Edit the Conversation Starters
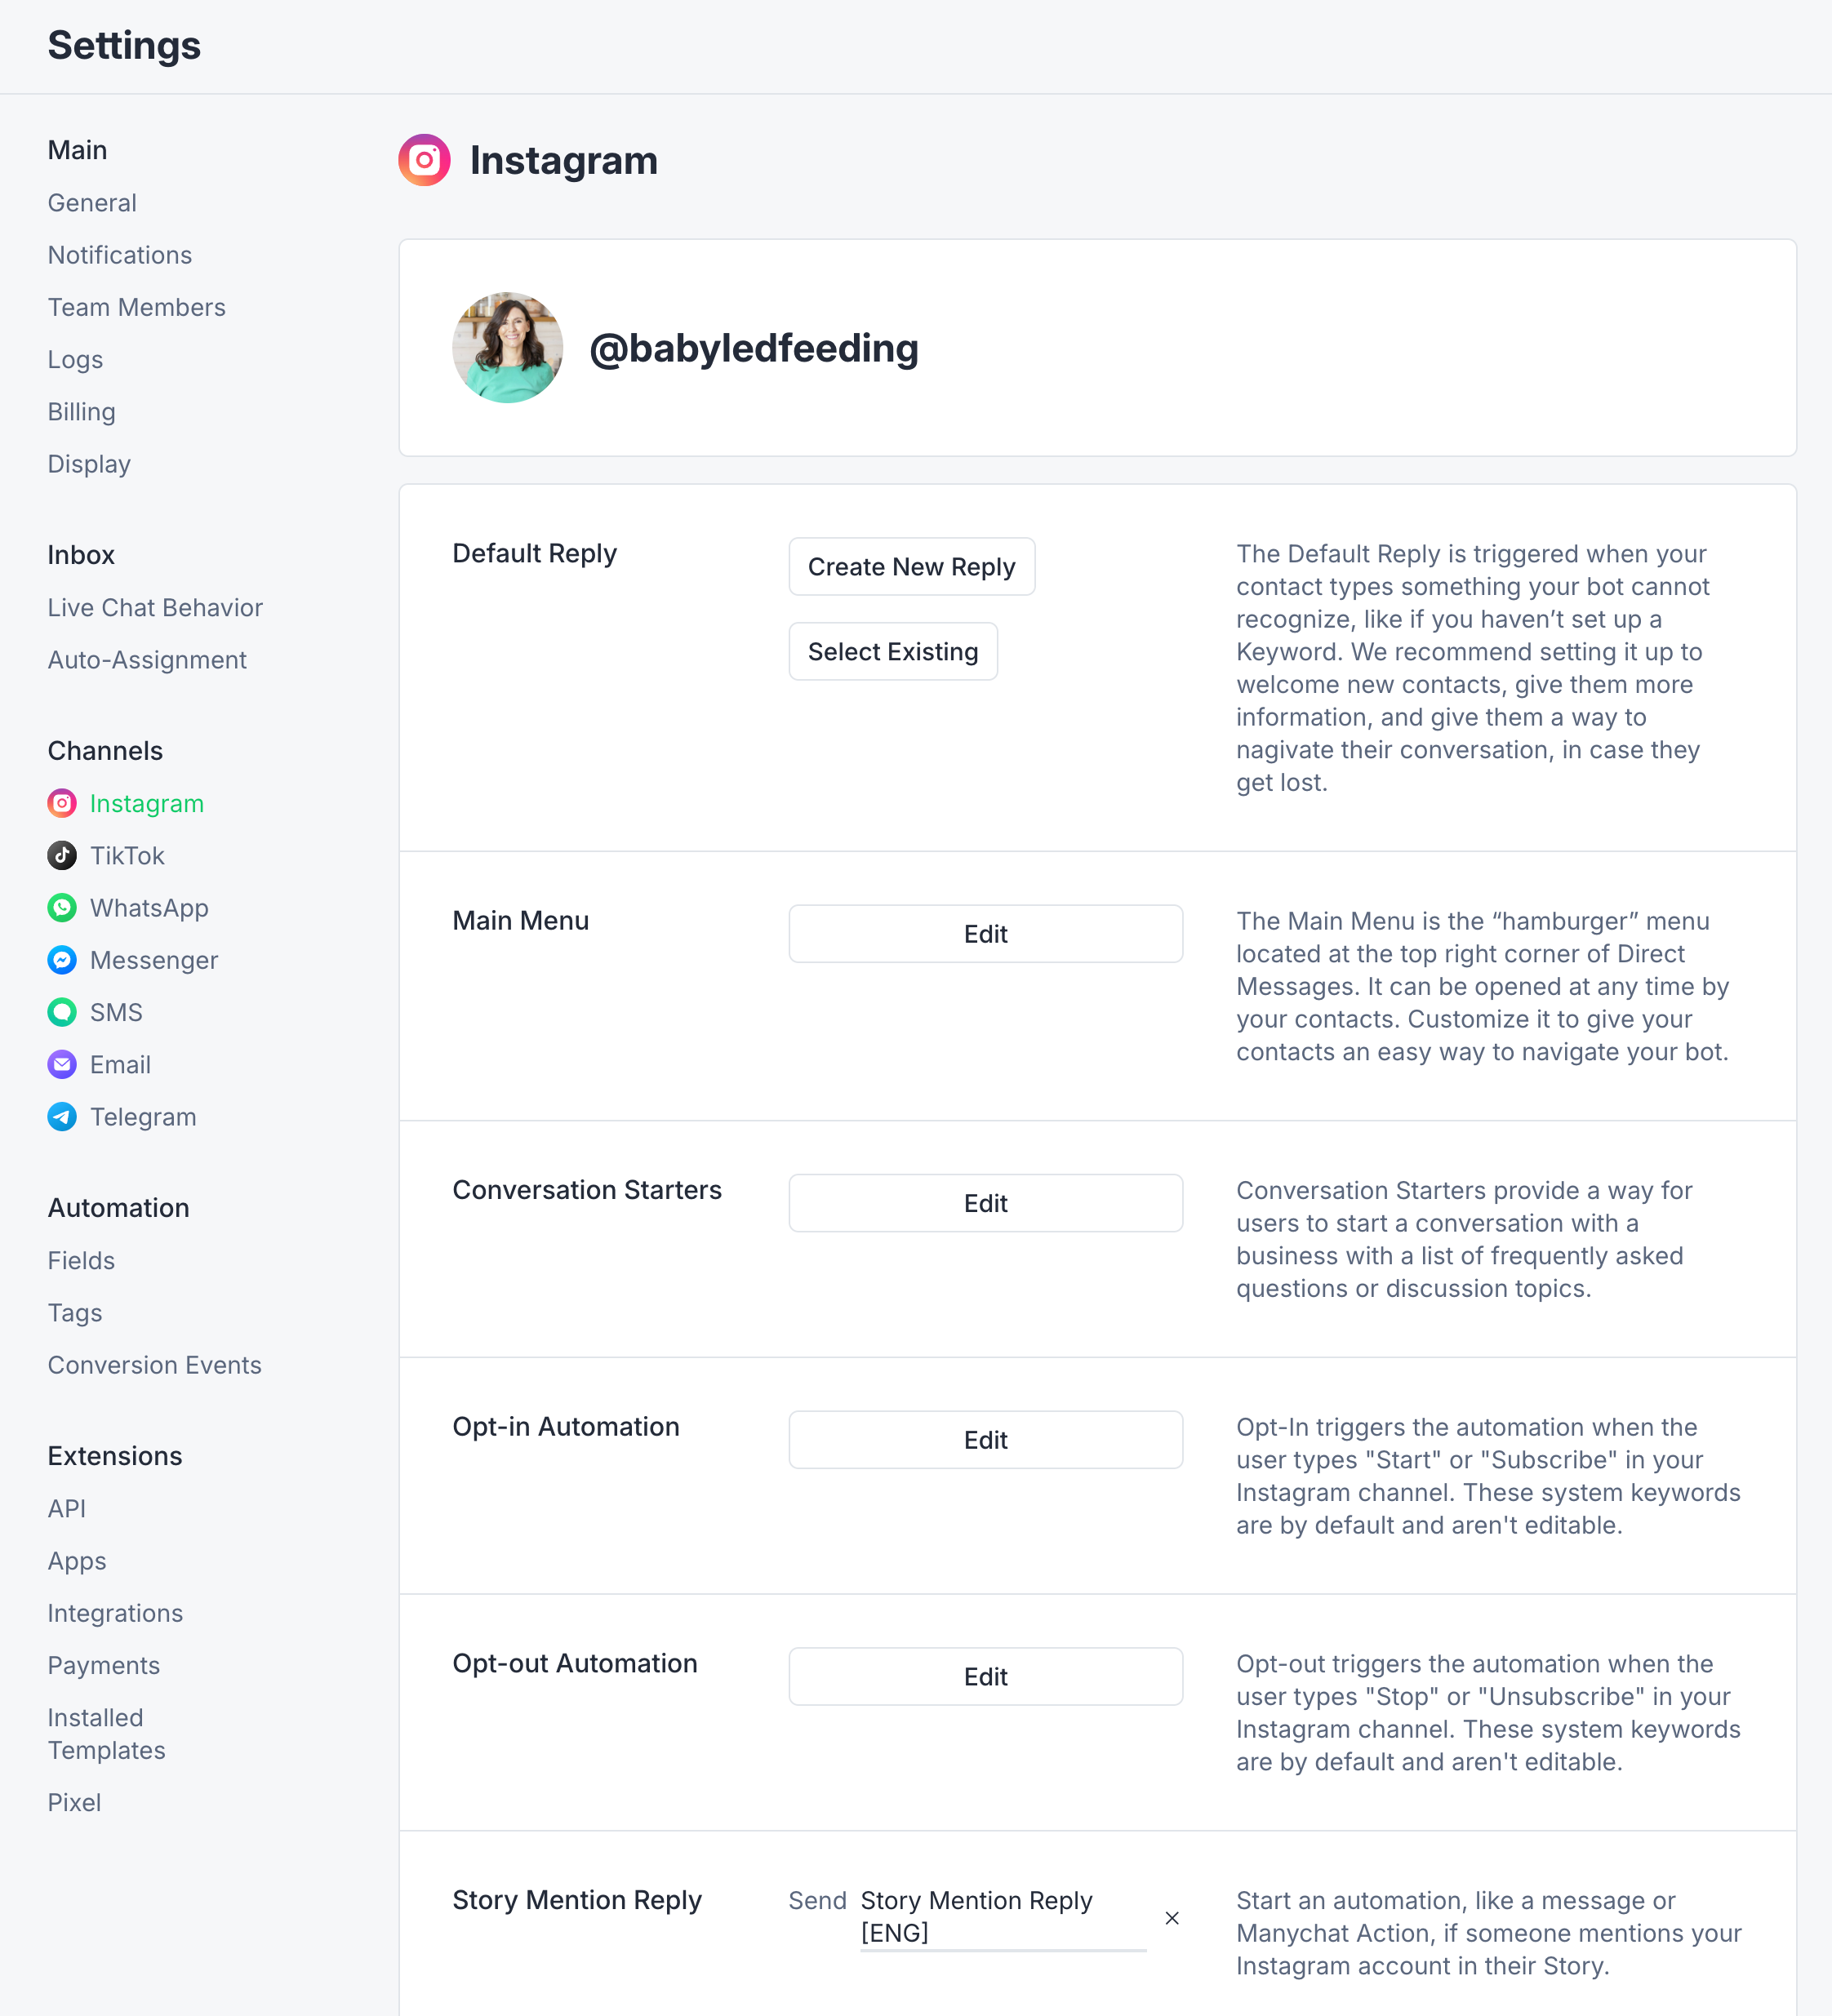This screenshot has height=2016, width=1832. [x=985, y=1203]
